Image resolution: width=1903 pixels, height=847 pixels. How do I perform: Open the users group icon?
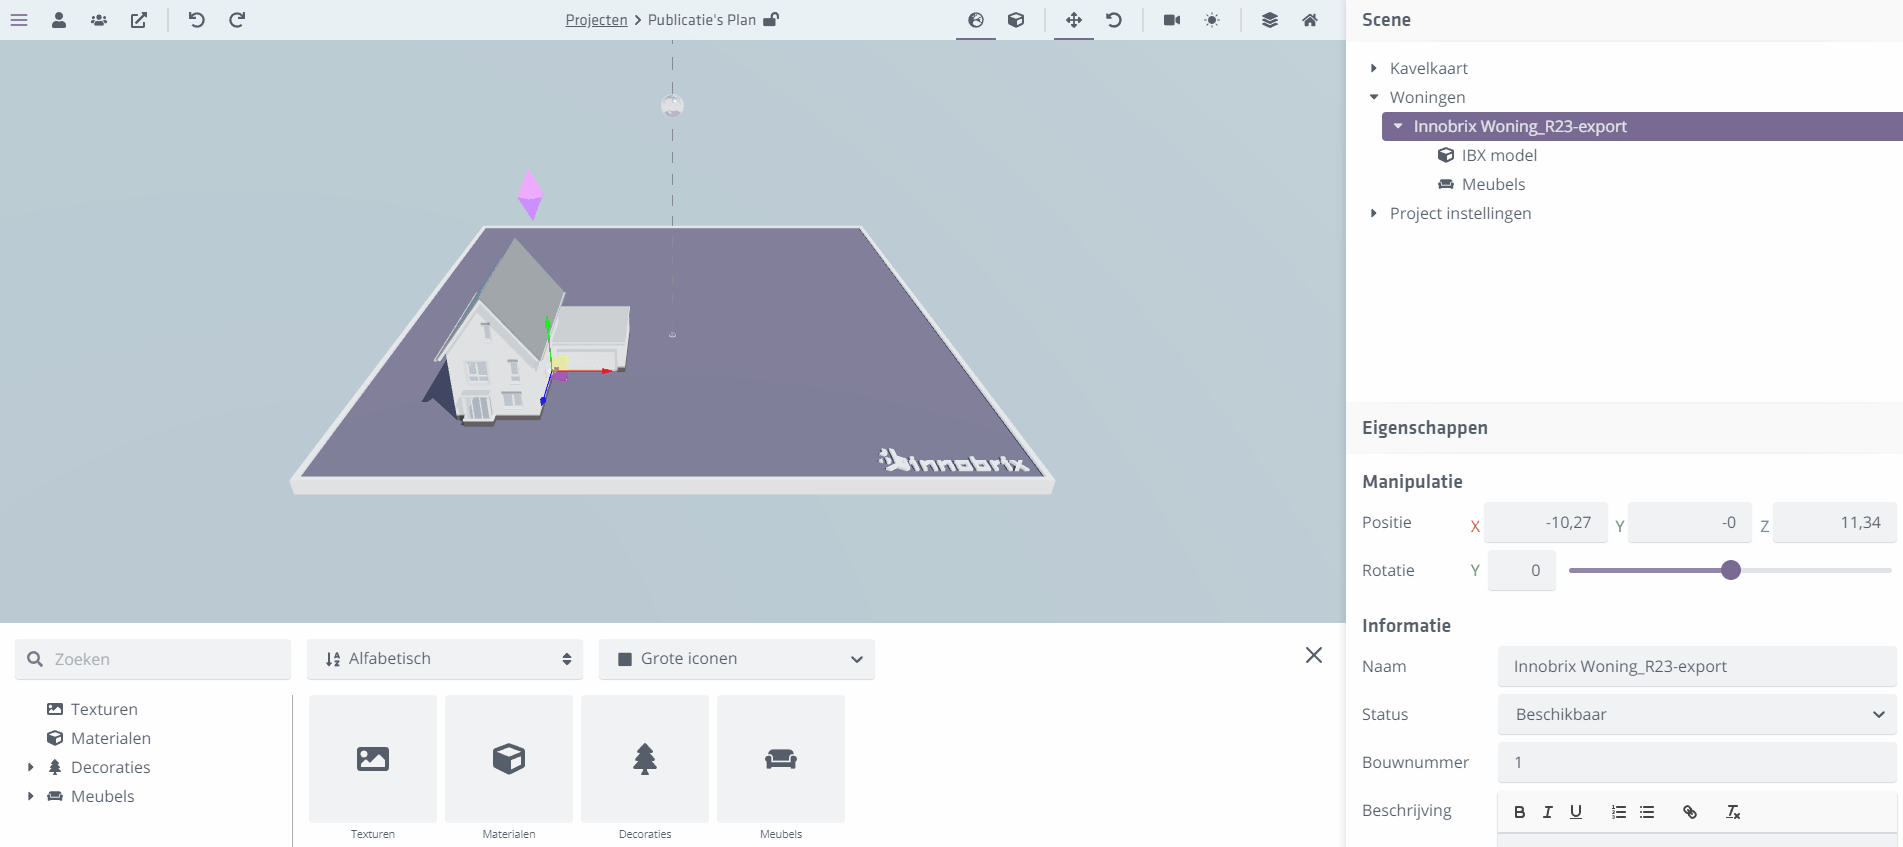pyautogui.click(x=99, y=20)
